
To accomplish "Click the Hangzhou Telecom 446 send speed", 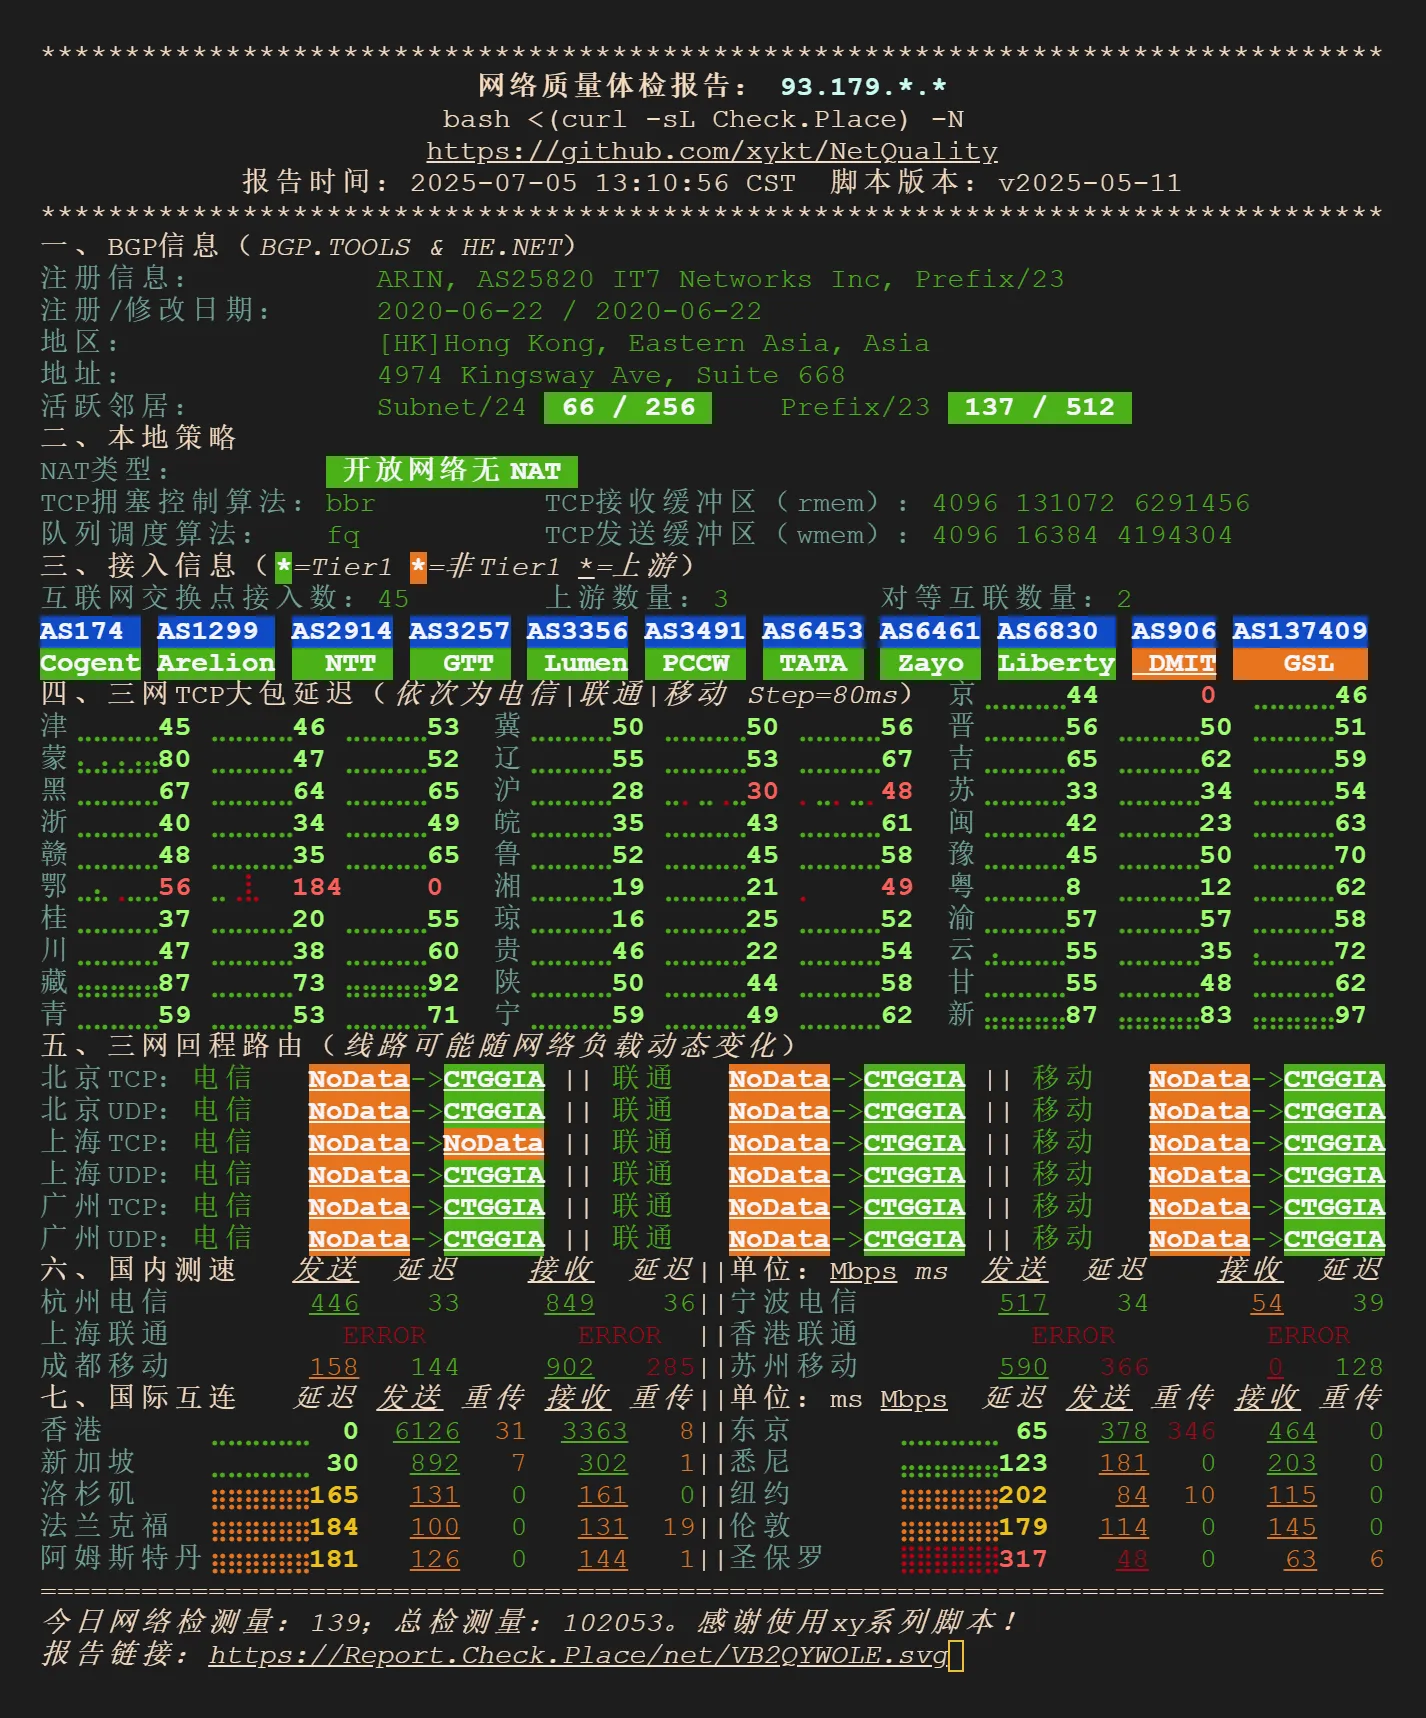I will (334, 1303).
